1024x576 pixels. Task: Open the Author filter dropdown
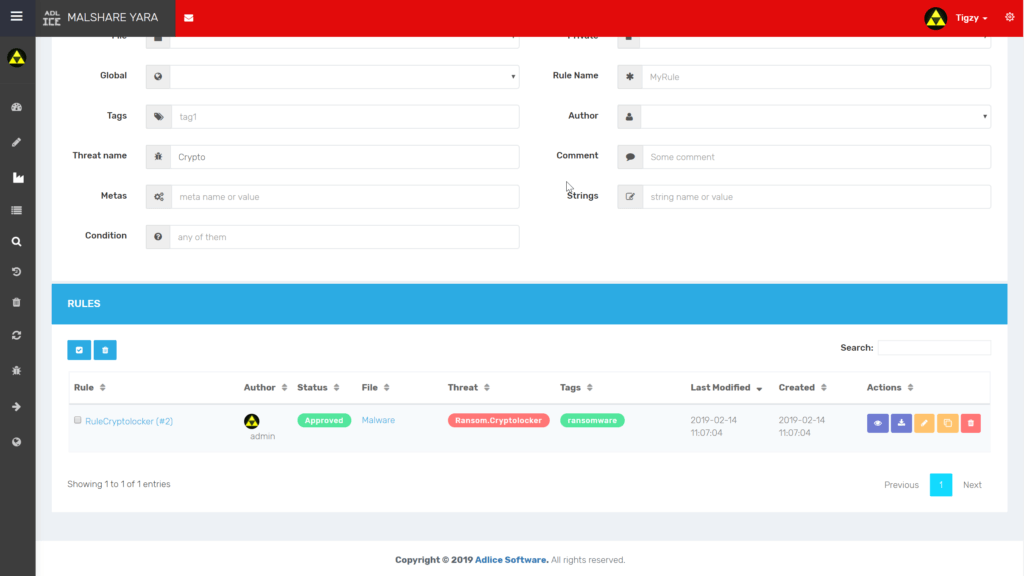815,116
